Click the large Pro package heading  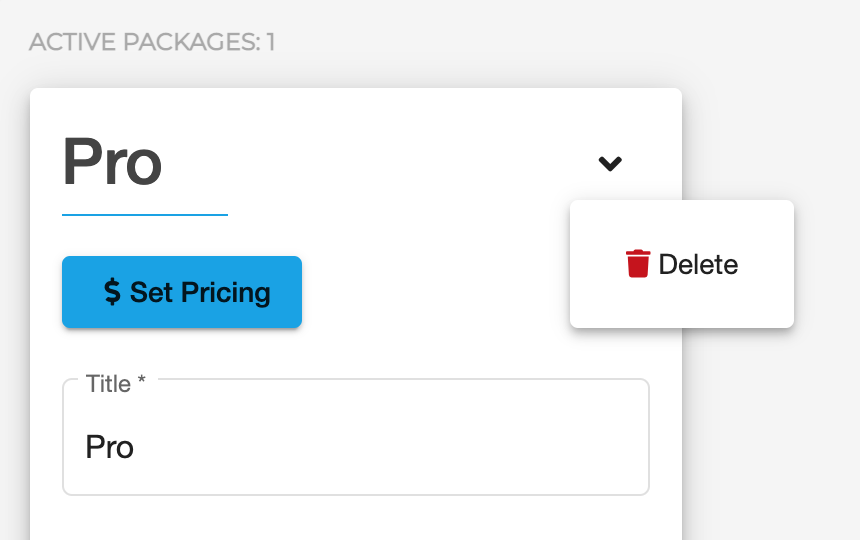tap(112, 162)
